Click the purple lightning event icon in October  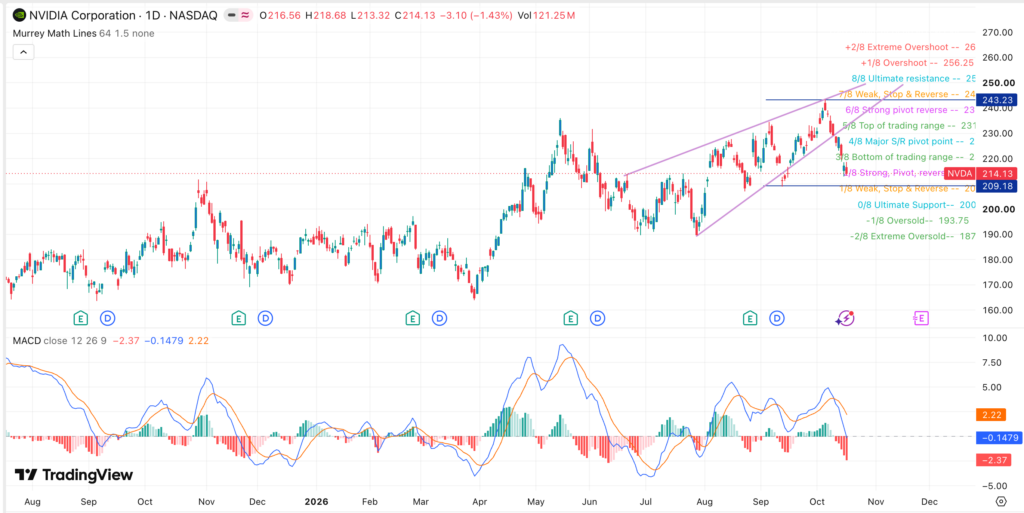pyautogui.click(x=845, y=319)
